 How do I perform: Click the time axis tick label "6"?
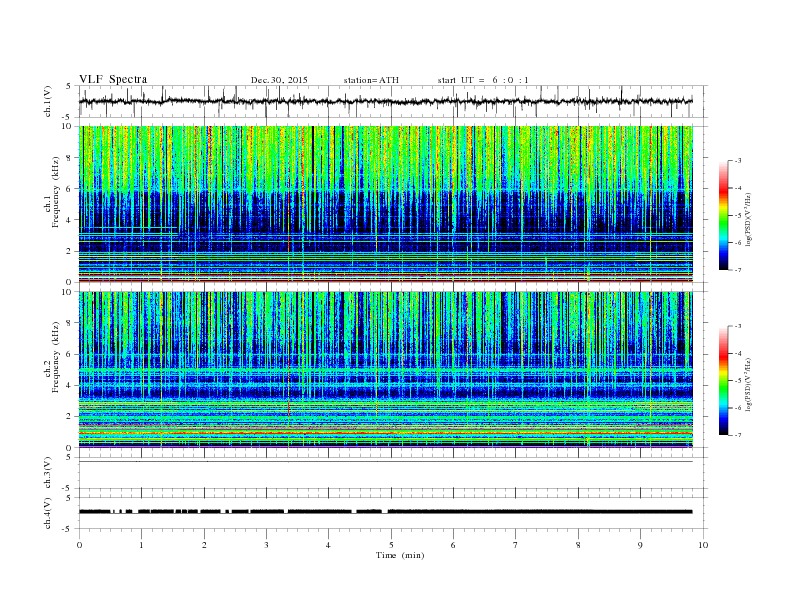click(454, 545)
